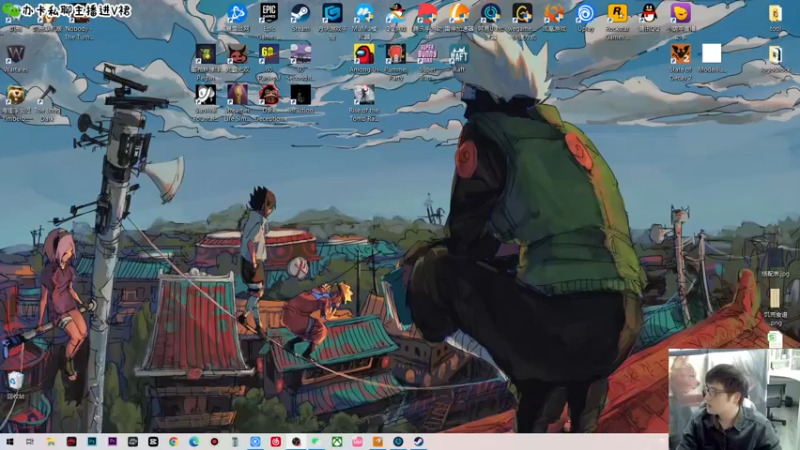This screenshot has height=450, width=800.
Task: Open the QQ Game pirate penguin shortcut
Action: [395, 14]
